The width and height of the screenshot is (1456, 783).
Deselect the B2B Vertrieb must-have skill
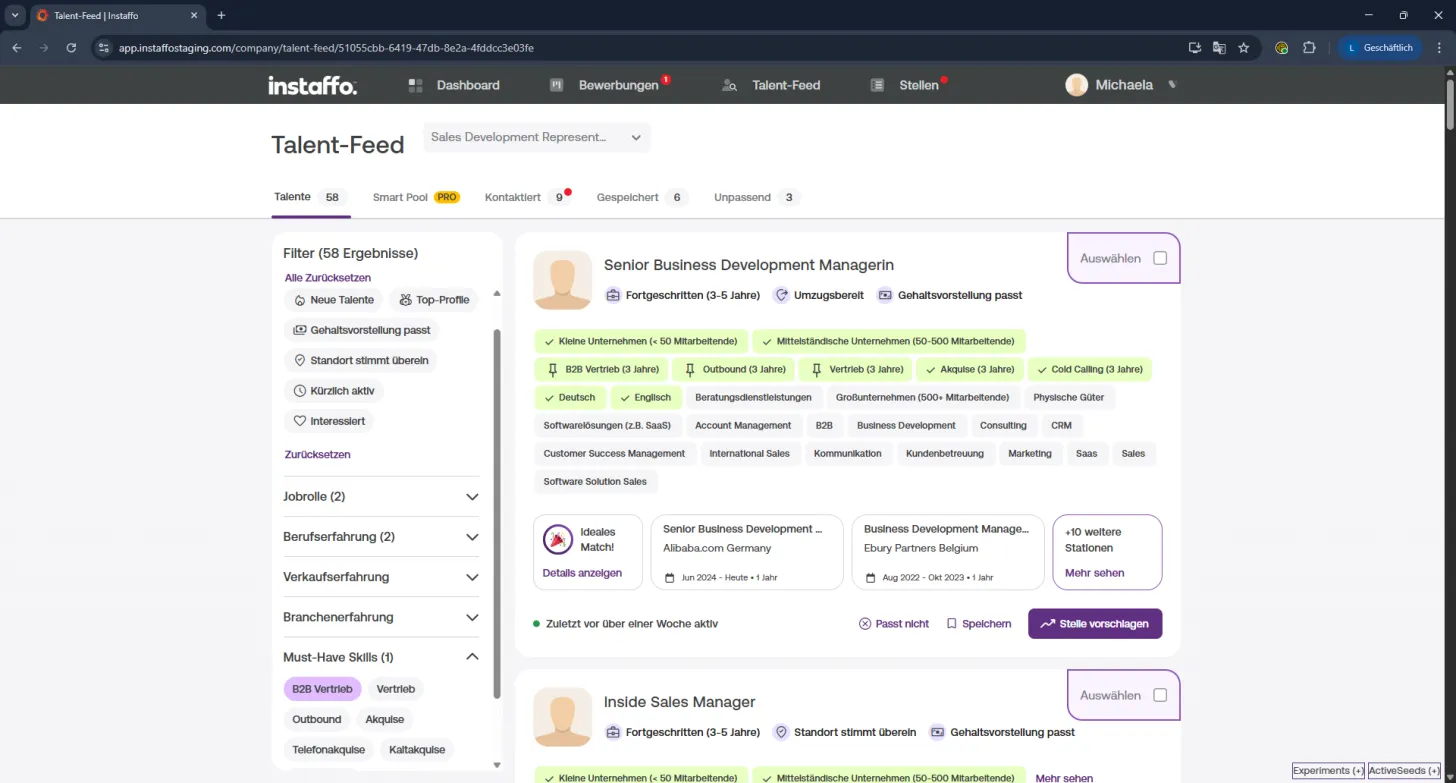point(322,689)
